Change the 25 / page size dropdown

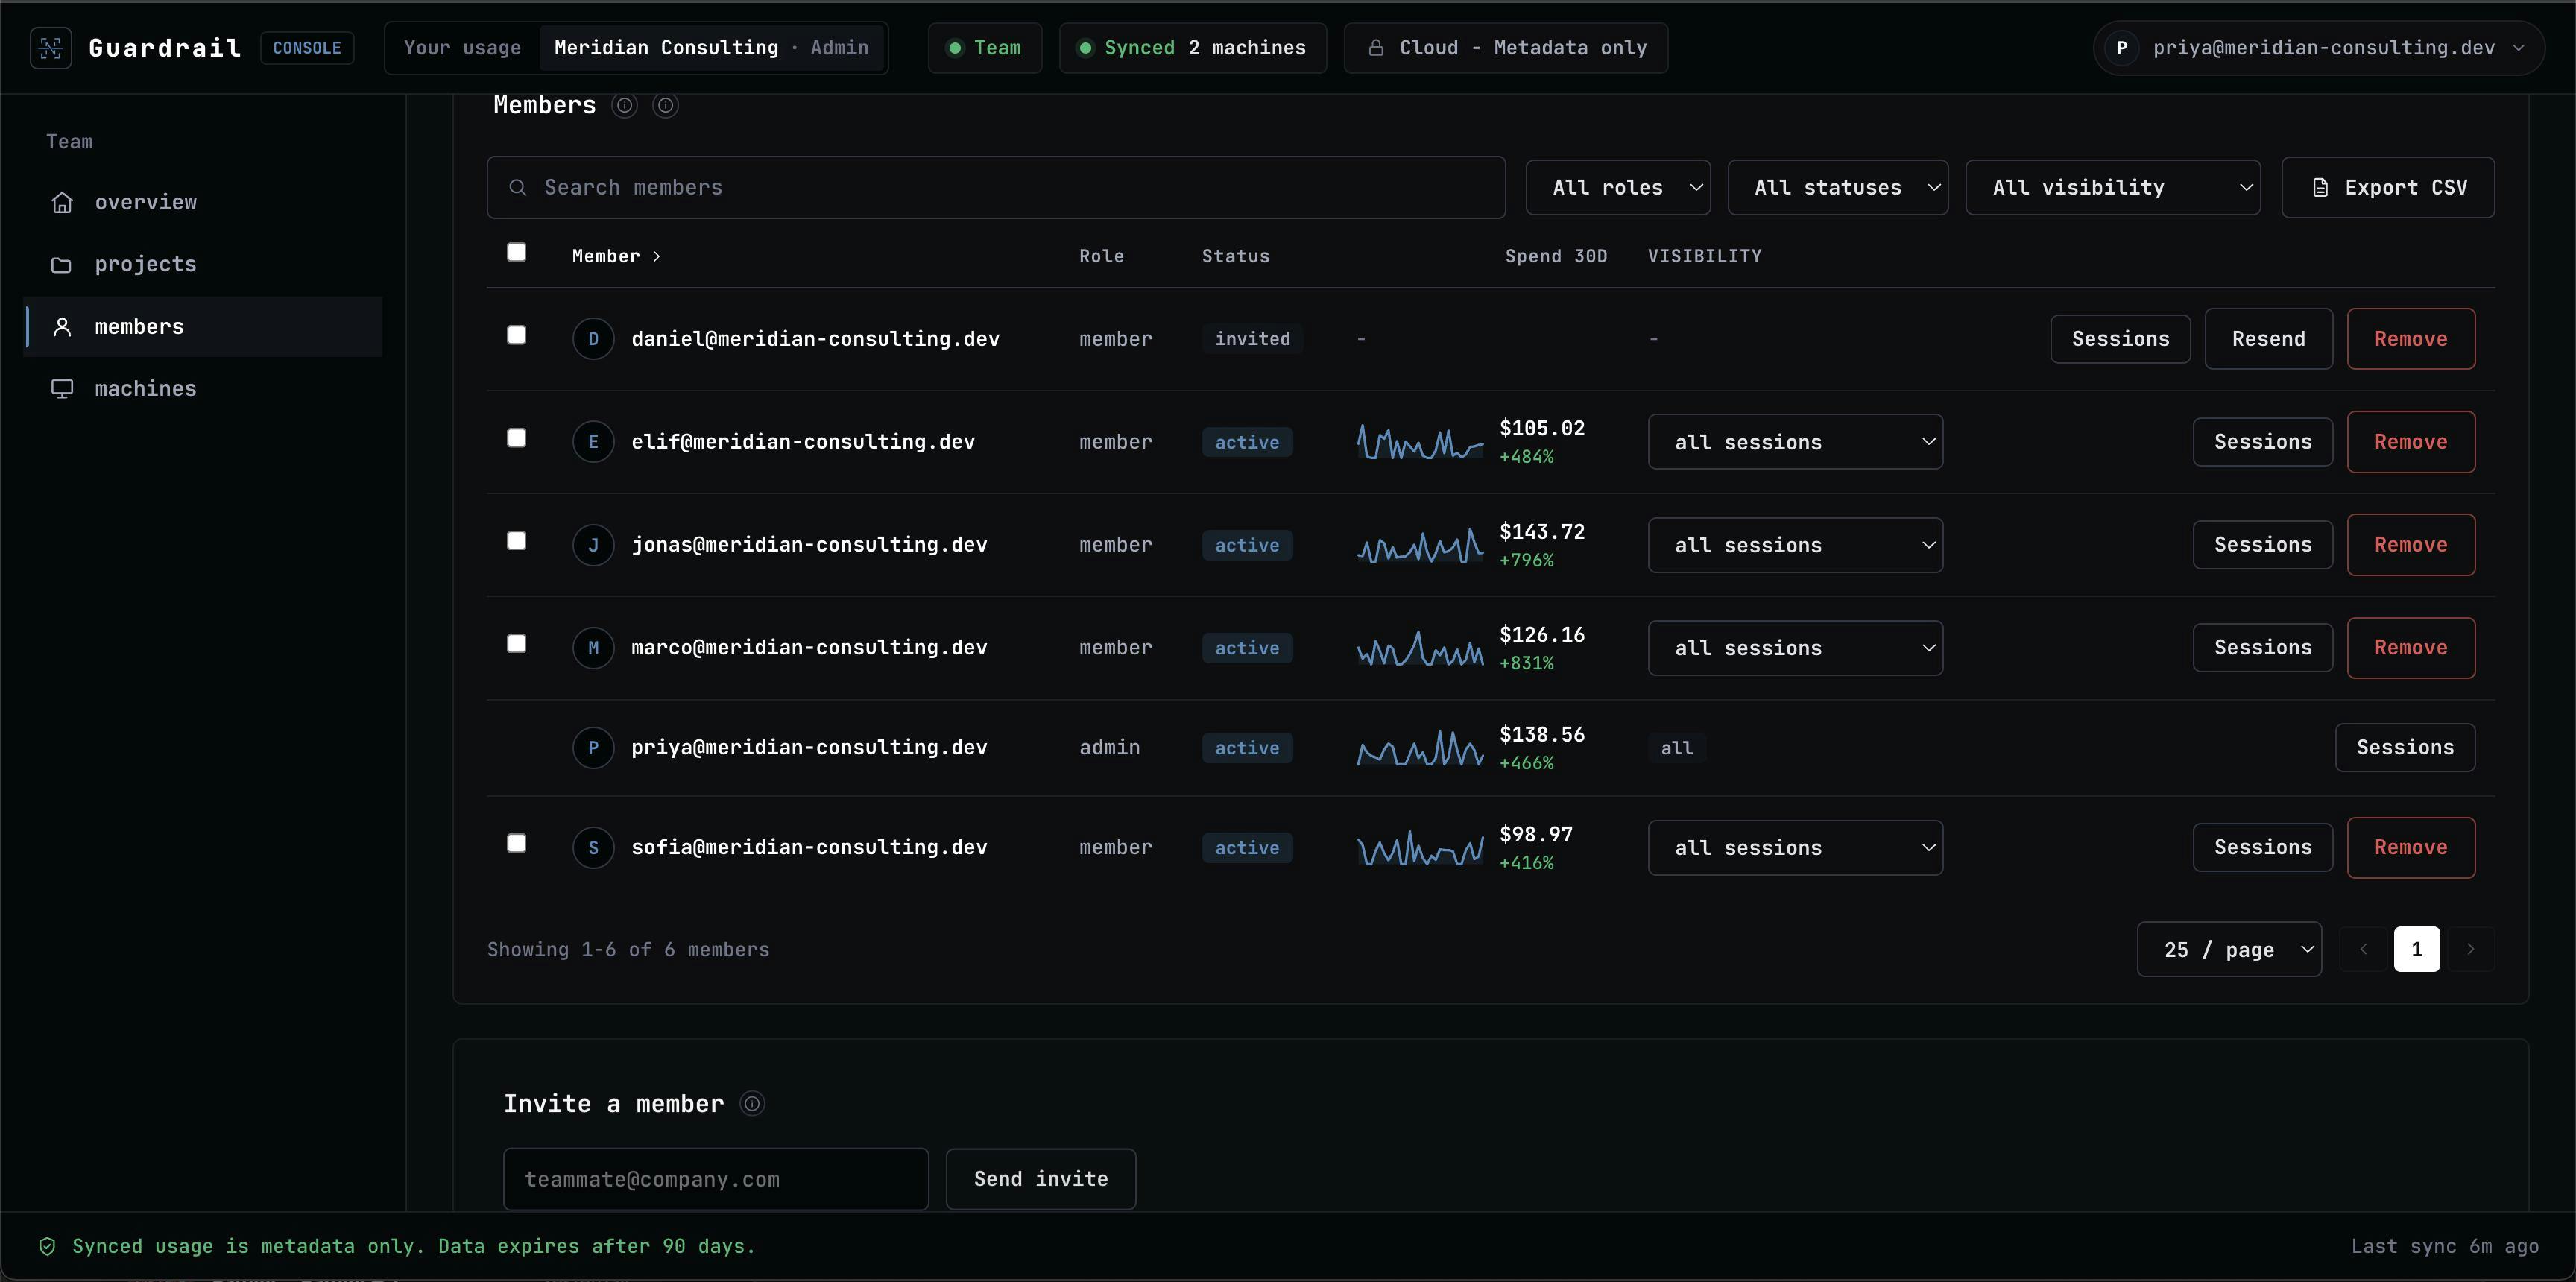(x=2229, y=949)
